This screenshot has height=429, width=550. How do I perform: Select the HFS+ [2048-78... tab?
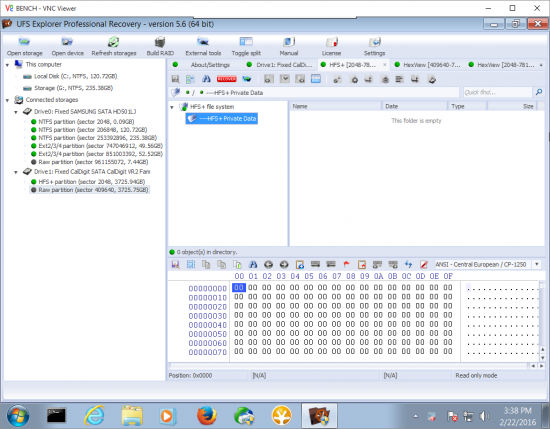point(352,65)
